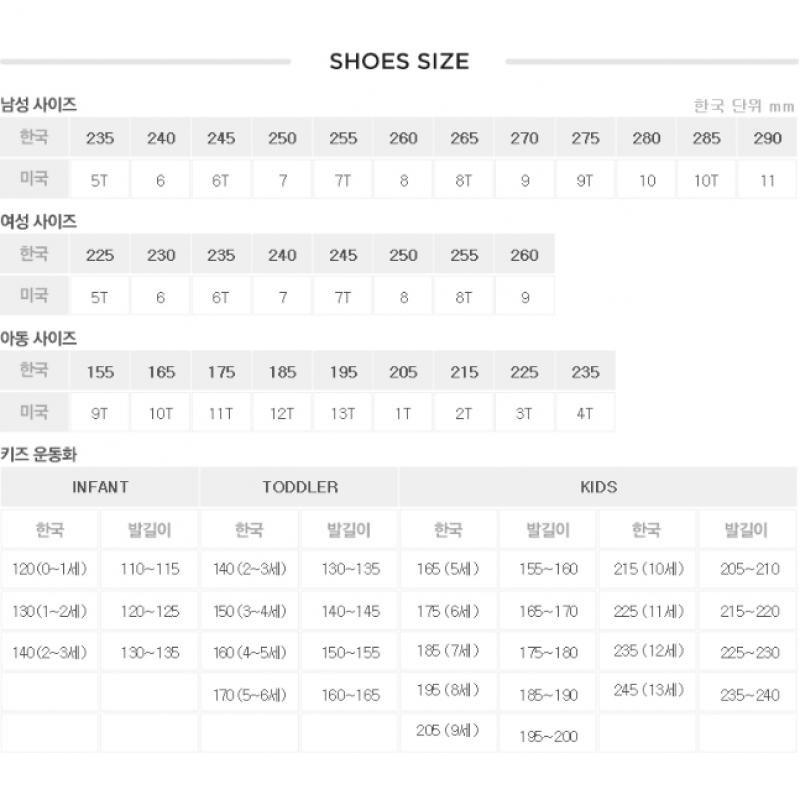
Task: Click the 13T children's US size cell
Action: [x=343, y=413]
